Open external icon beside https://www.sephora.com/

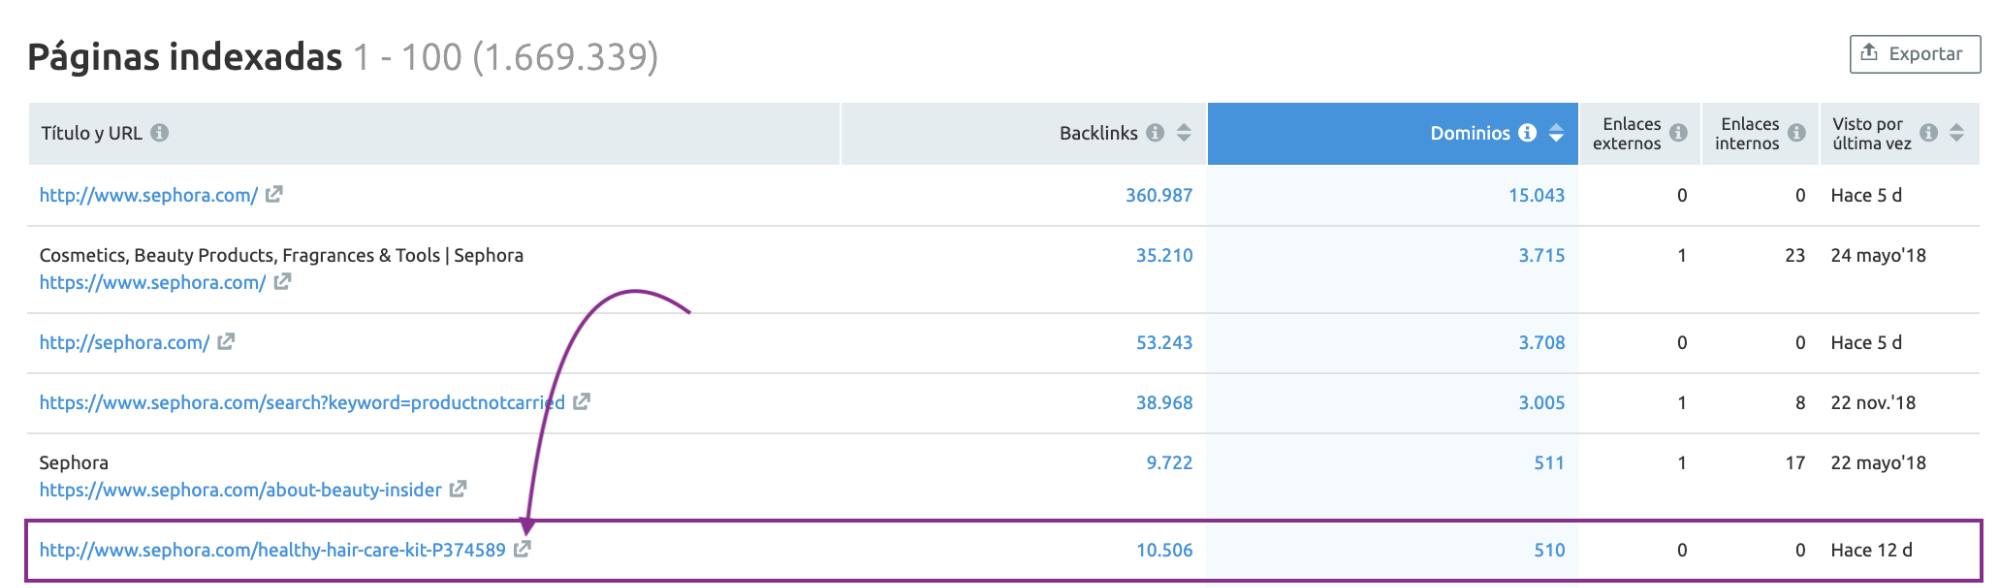click(x=282, y=281)
